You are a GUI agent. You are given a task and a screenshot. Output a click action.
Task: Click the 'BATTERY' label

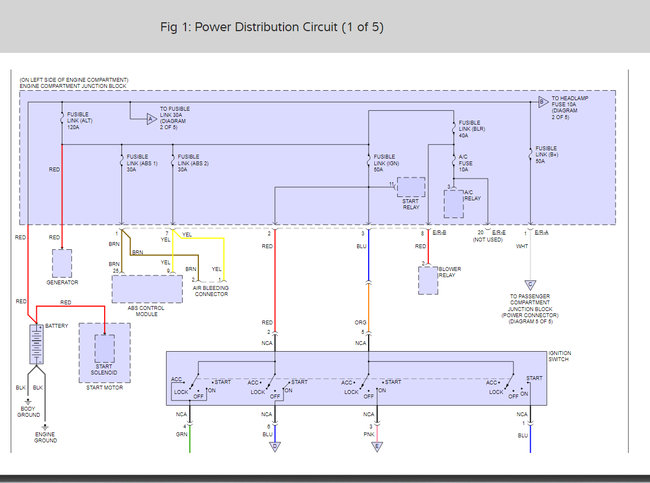point(56,326)
